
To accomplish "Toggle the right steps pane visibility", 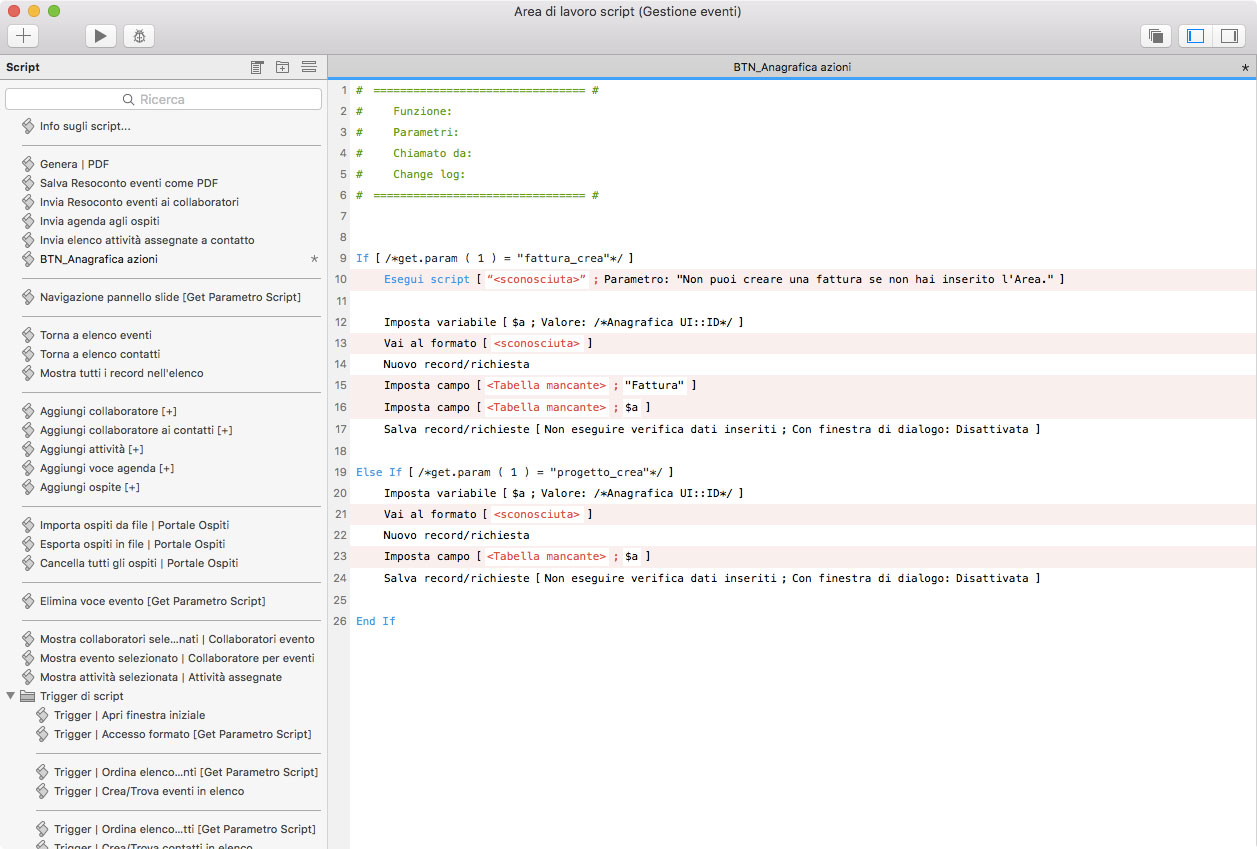I will (1226, 36).
